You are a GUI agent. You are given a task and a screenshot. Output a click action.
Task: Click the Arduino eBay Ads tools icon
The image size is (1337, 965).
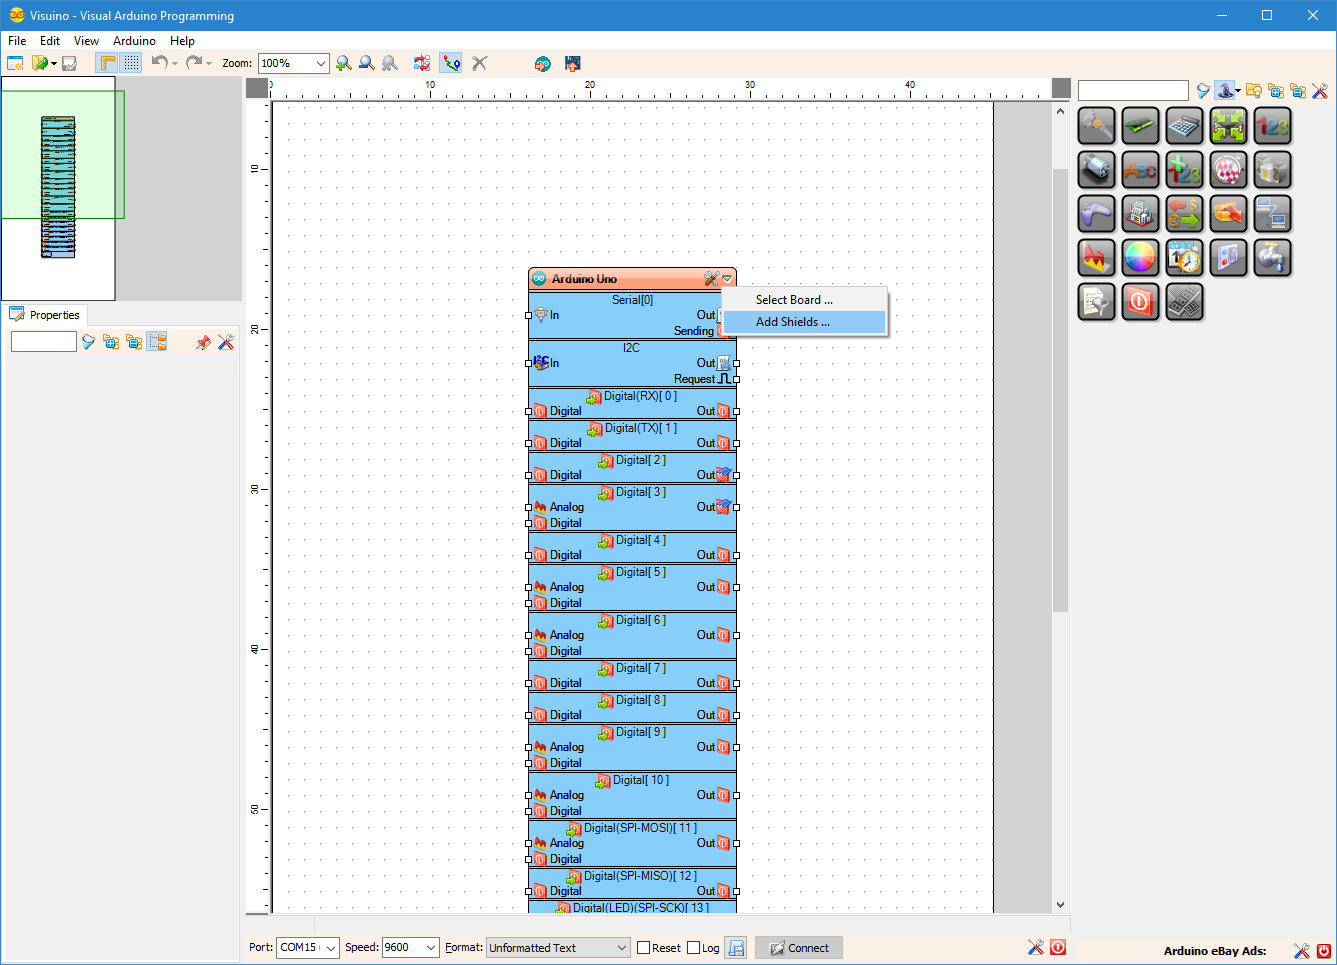[x=1301, y=951]
